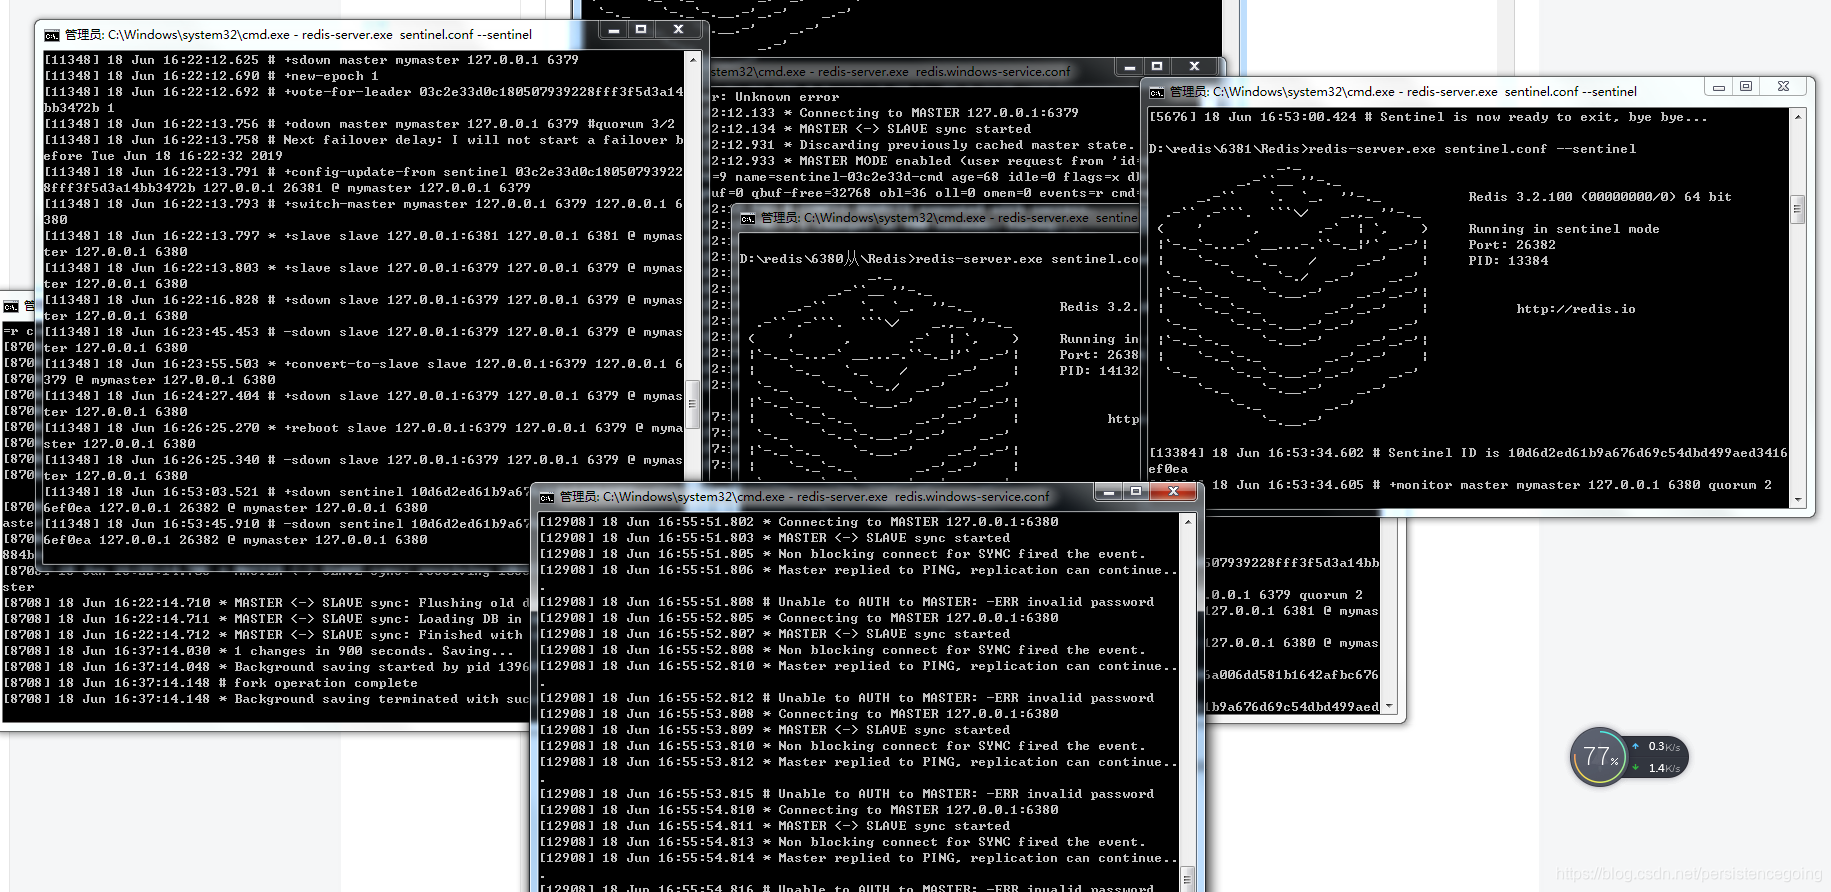Click the 77% memory usage circle widget
1831x892 pixels.
click(1600, 757)
